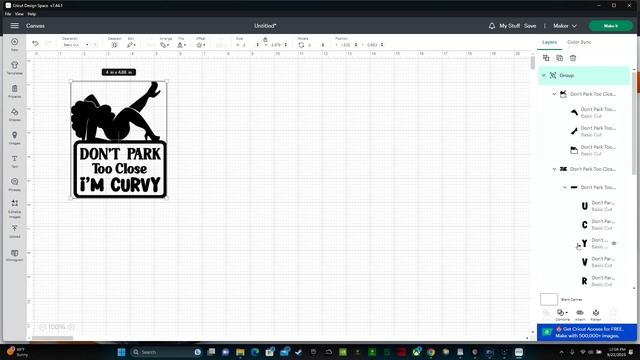The height and width of the screenshot is (360, 640).
Task: Click the Group layers icon in Layers panel
Action: pos(546,58)
